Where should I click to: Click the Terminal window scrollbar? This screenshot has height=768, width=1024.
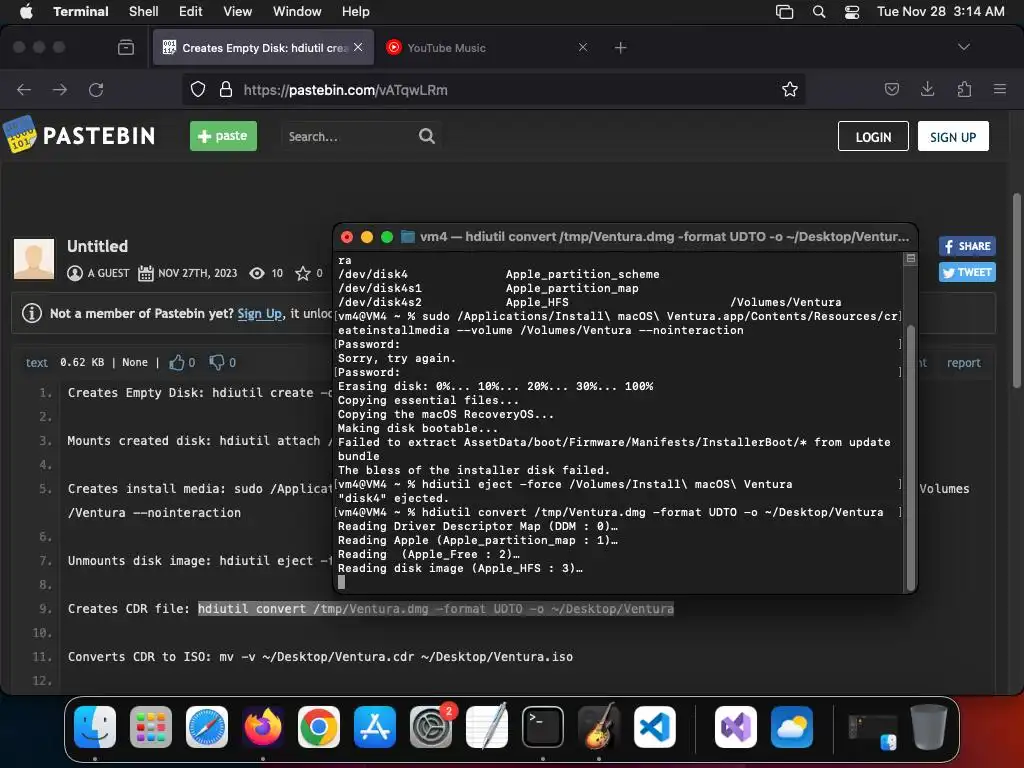(910, 457)
